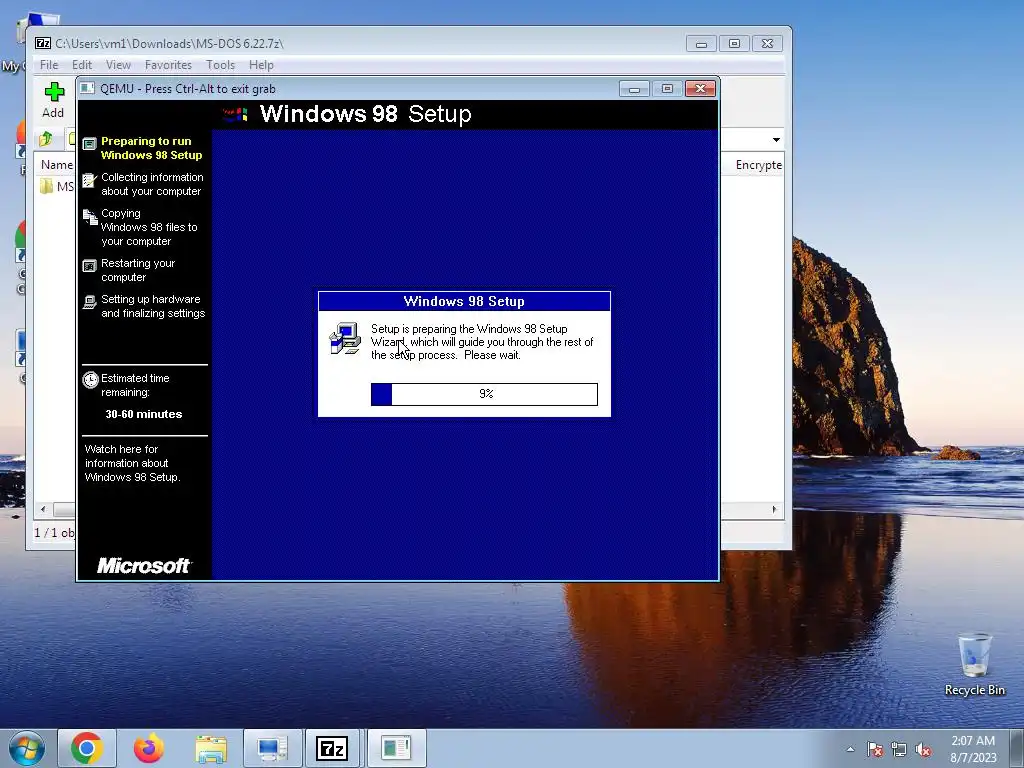Viewport: 1024px width, 768px height.
Task: Click the Preparing to run Setup step icon
Action: (x=89, y=143)
